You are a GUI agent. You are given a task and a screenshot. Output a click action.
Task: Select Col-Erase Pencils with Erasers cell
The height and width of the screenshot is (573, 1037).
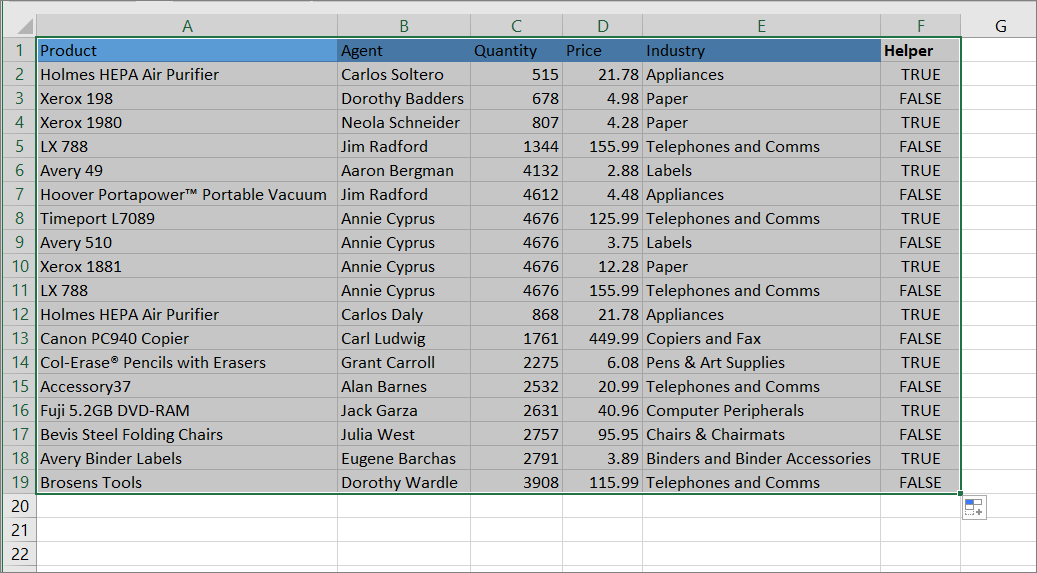pos(187,363)
